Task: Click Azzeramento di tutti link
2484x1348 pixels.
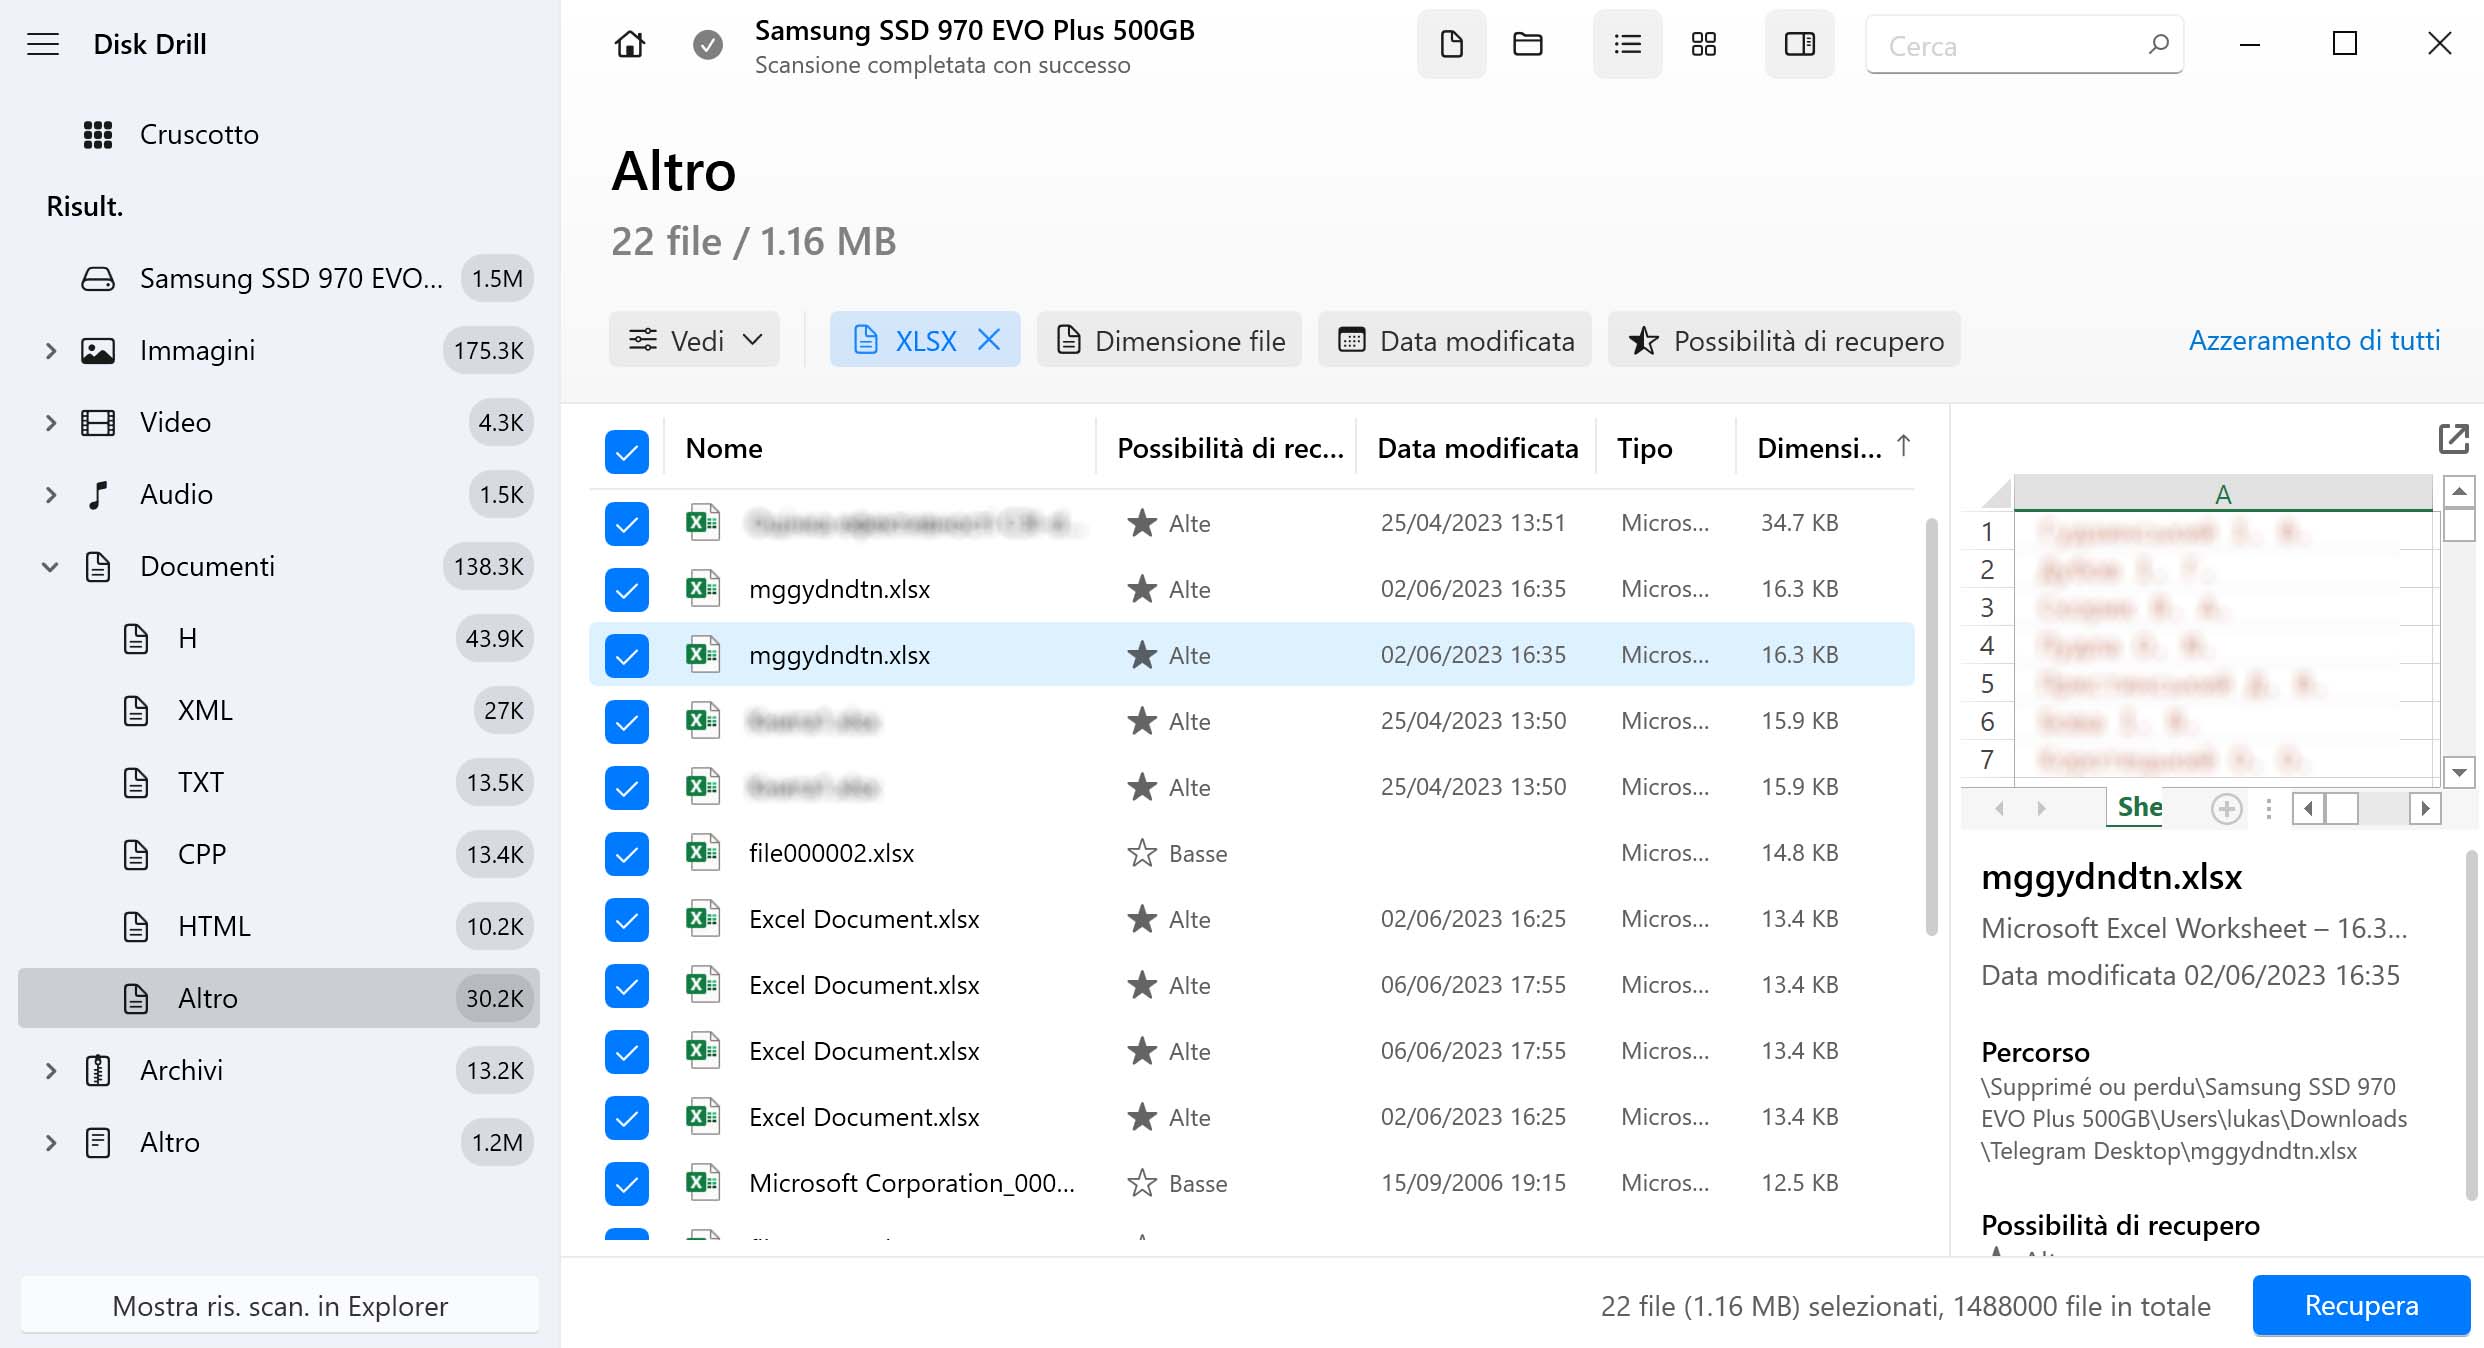Action: pos(2314,340)
